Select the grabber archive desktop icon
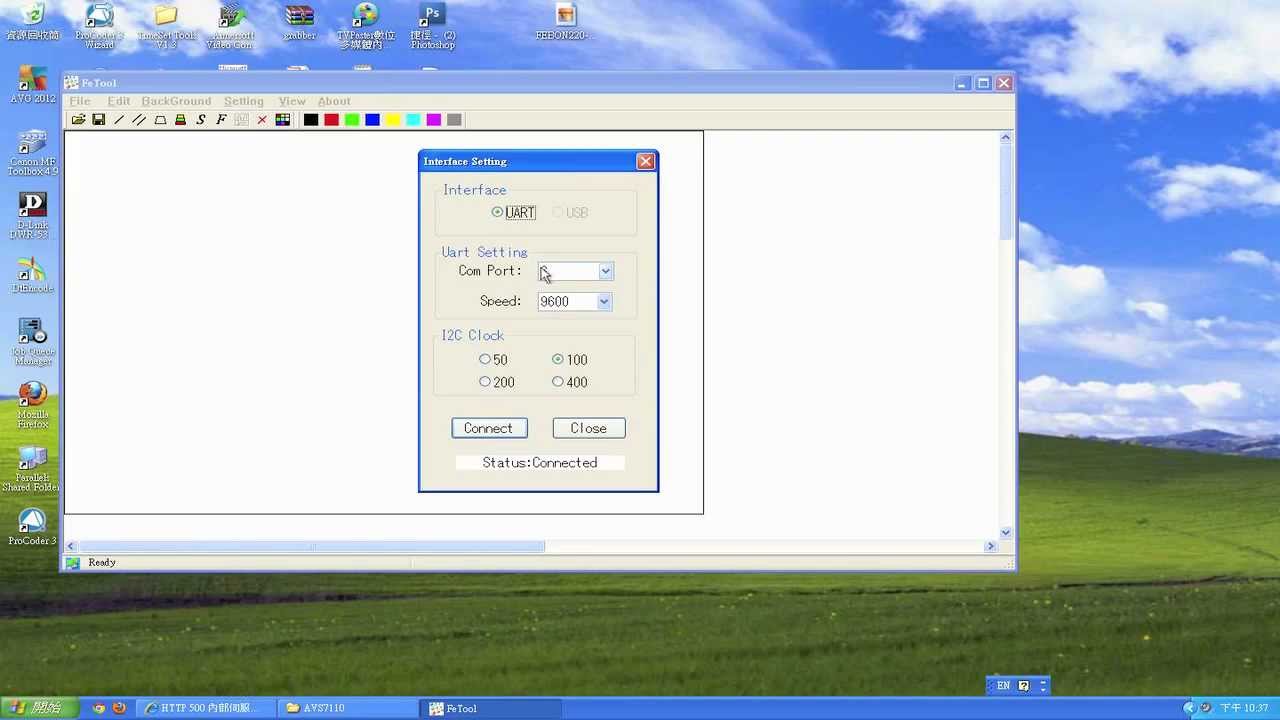 tap(299, 22)
